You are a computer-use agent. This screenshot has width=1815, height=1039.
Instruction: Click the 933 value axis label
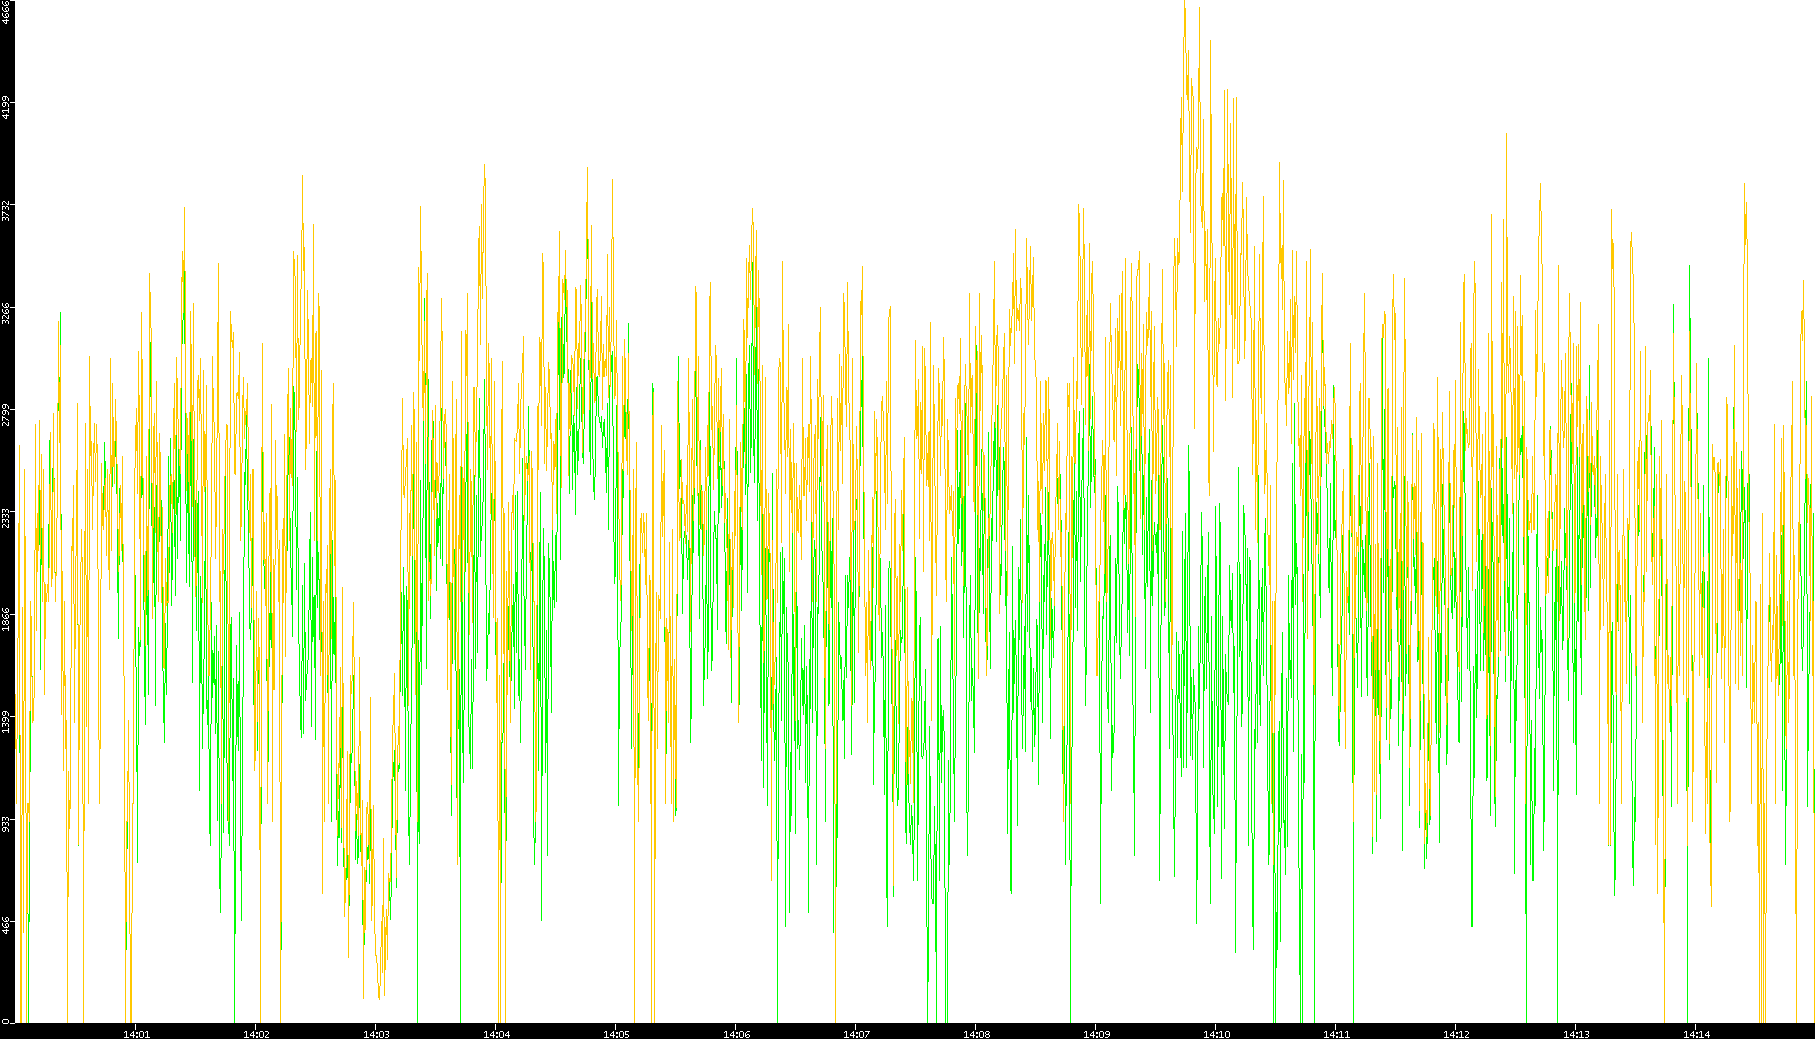[x=6, y=824]
